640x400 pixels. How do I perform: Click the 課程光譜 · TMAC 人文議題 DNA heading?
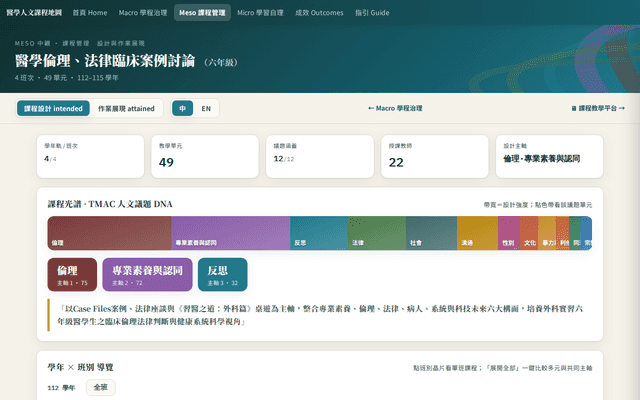[x=110, y=204]
